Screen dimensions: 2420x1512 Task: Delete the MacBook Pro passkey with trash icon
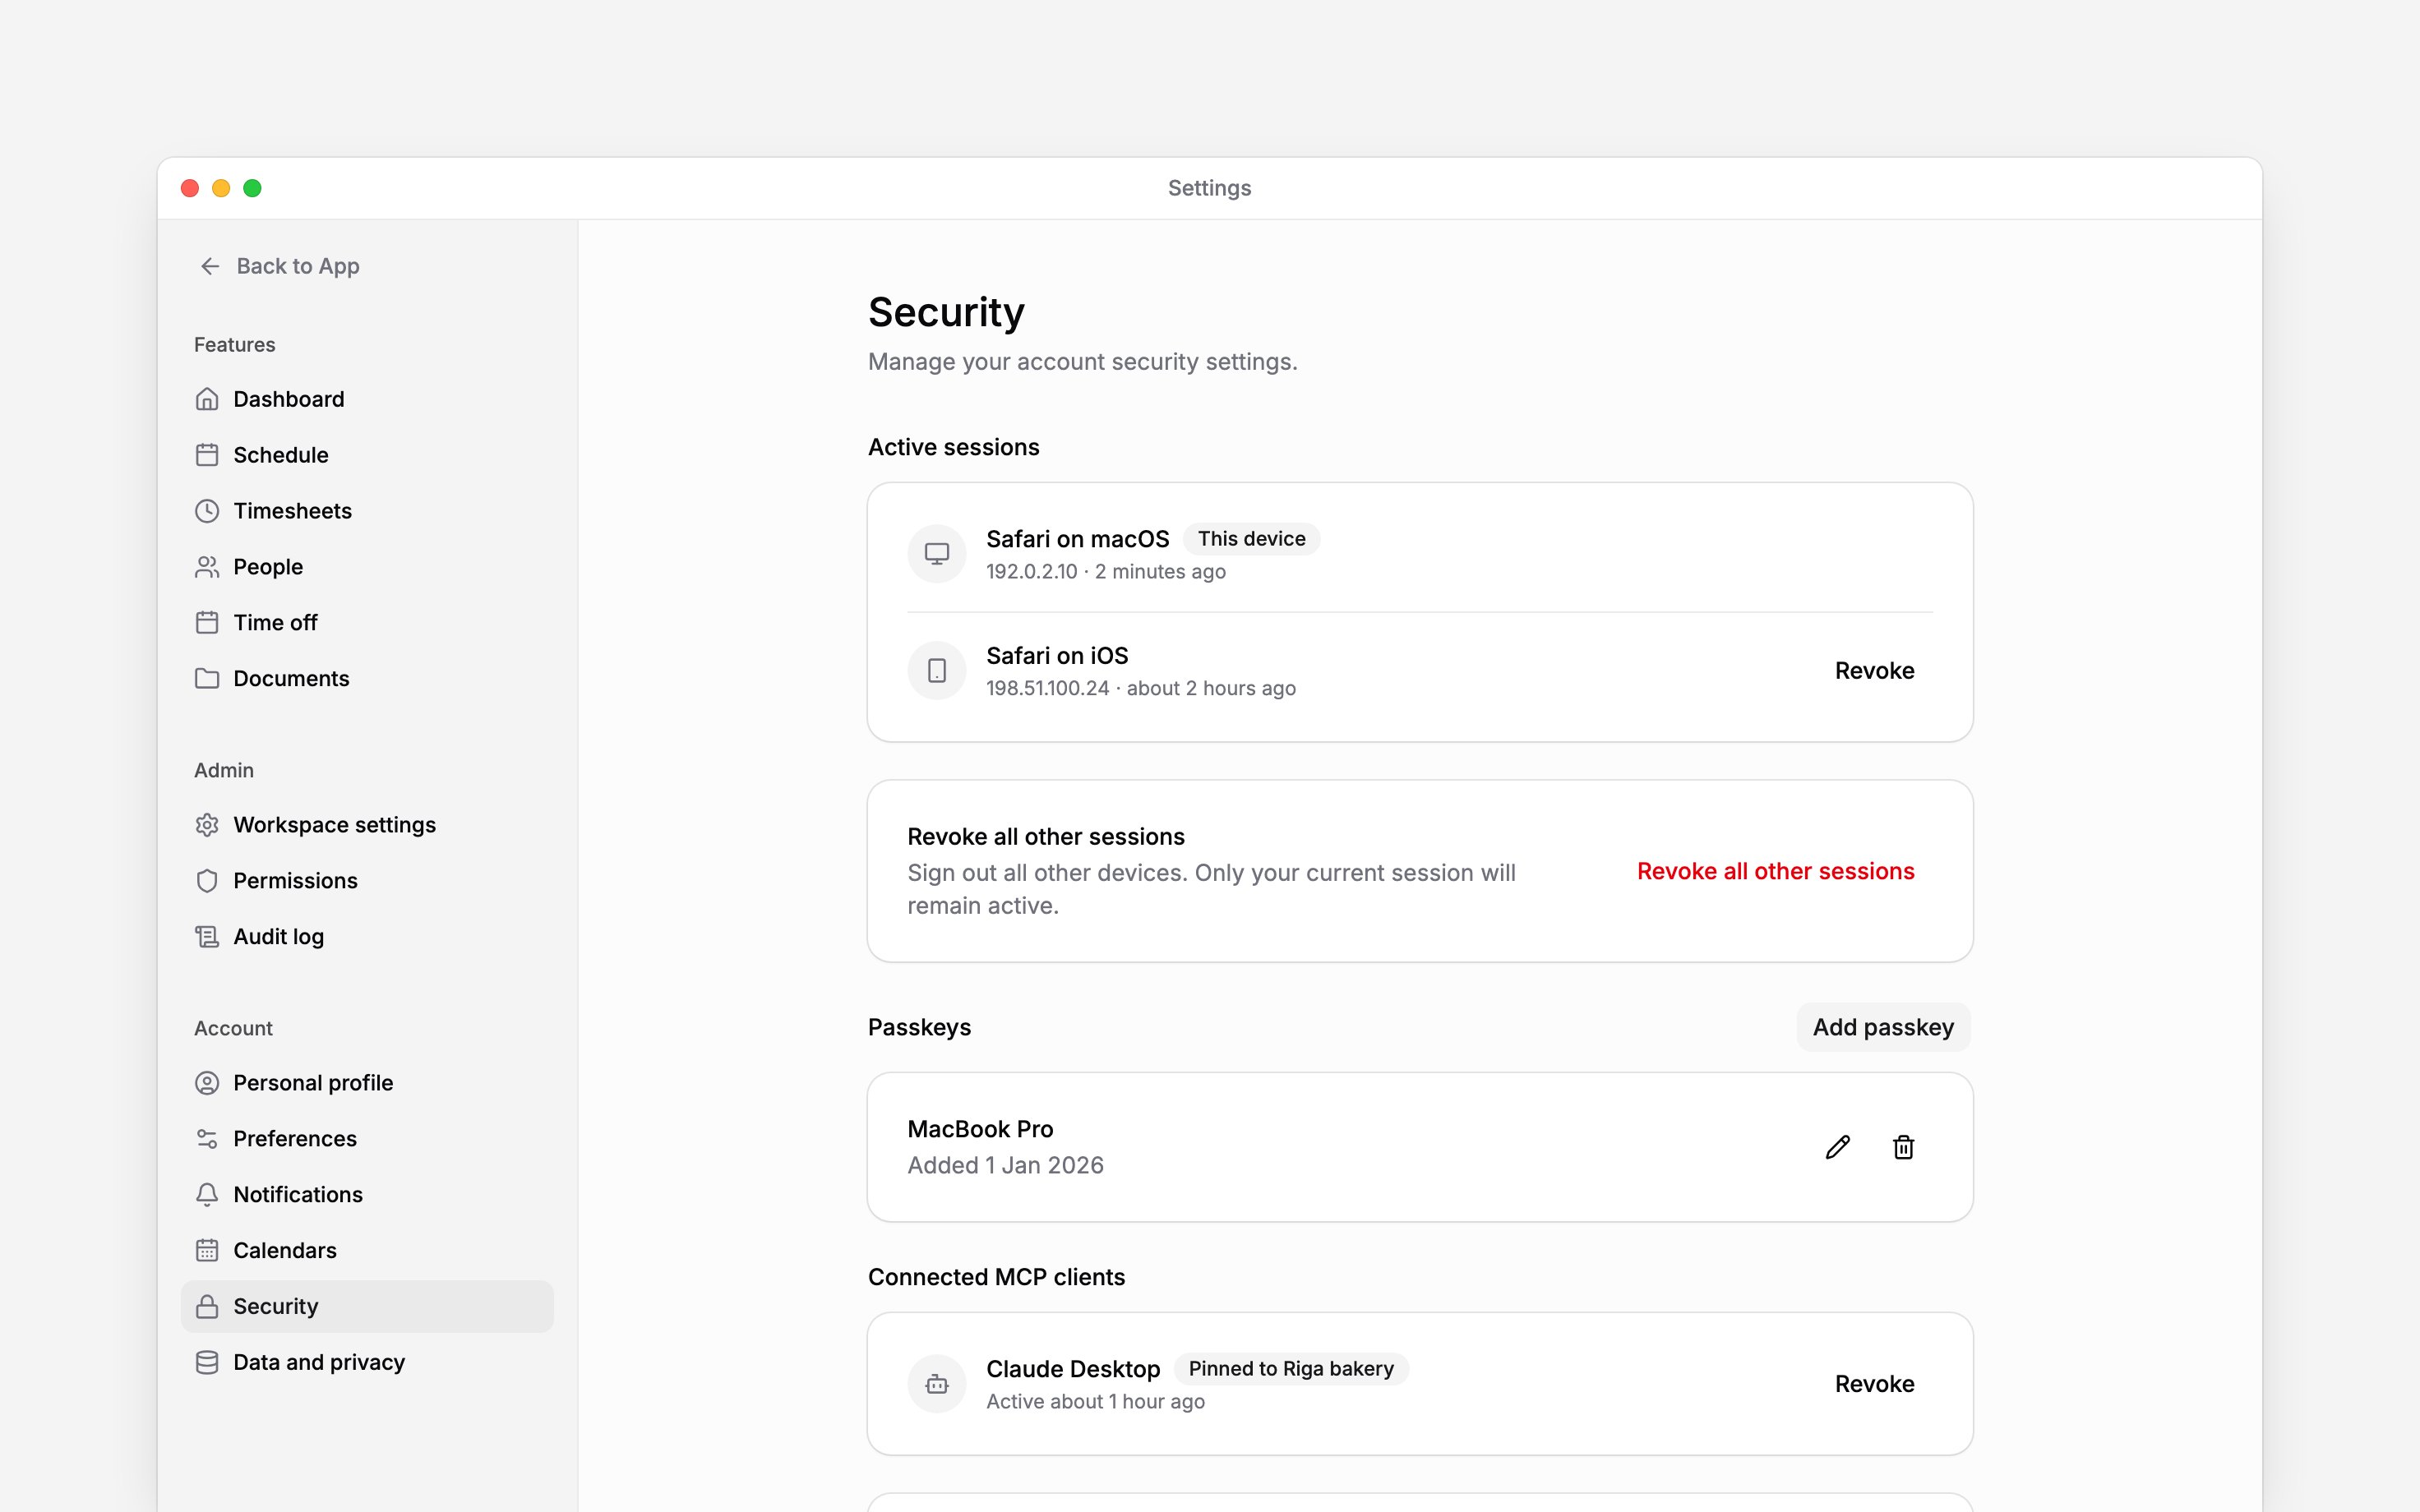point(1903,1147)
